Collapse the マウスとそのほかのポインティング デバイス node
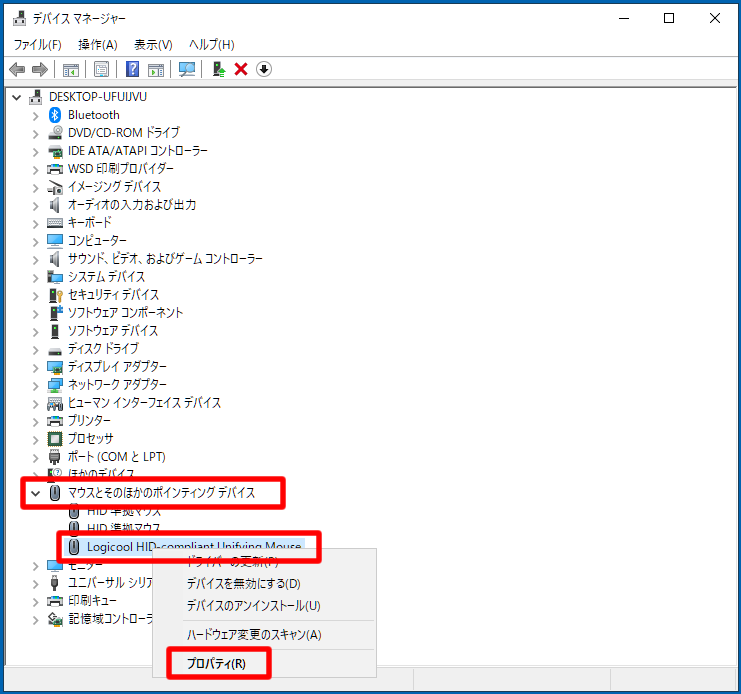This screenshot has height=694, width=741. pyautogui.click(x=36, y=493)
